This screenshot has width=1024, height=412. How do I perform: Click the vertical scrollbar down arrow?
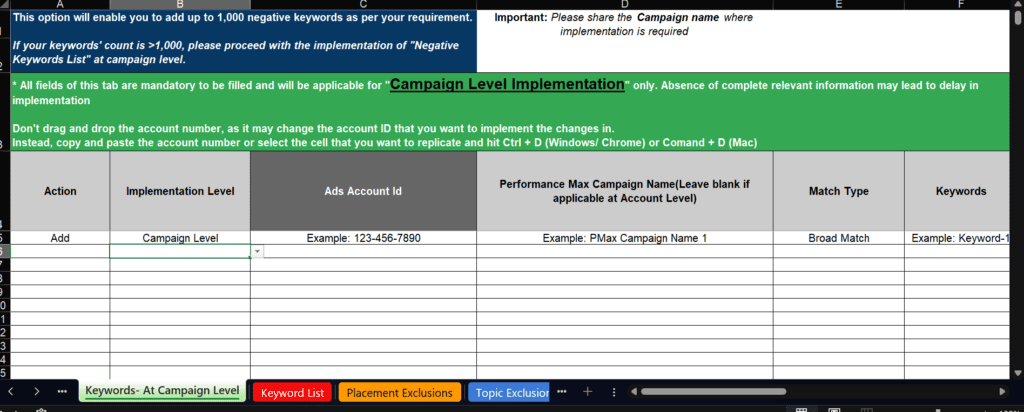point(1017,373)
